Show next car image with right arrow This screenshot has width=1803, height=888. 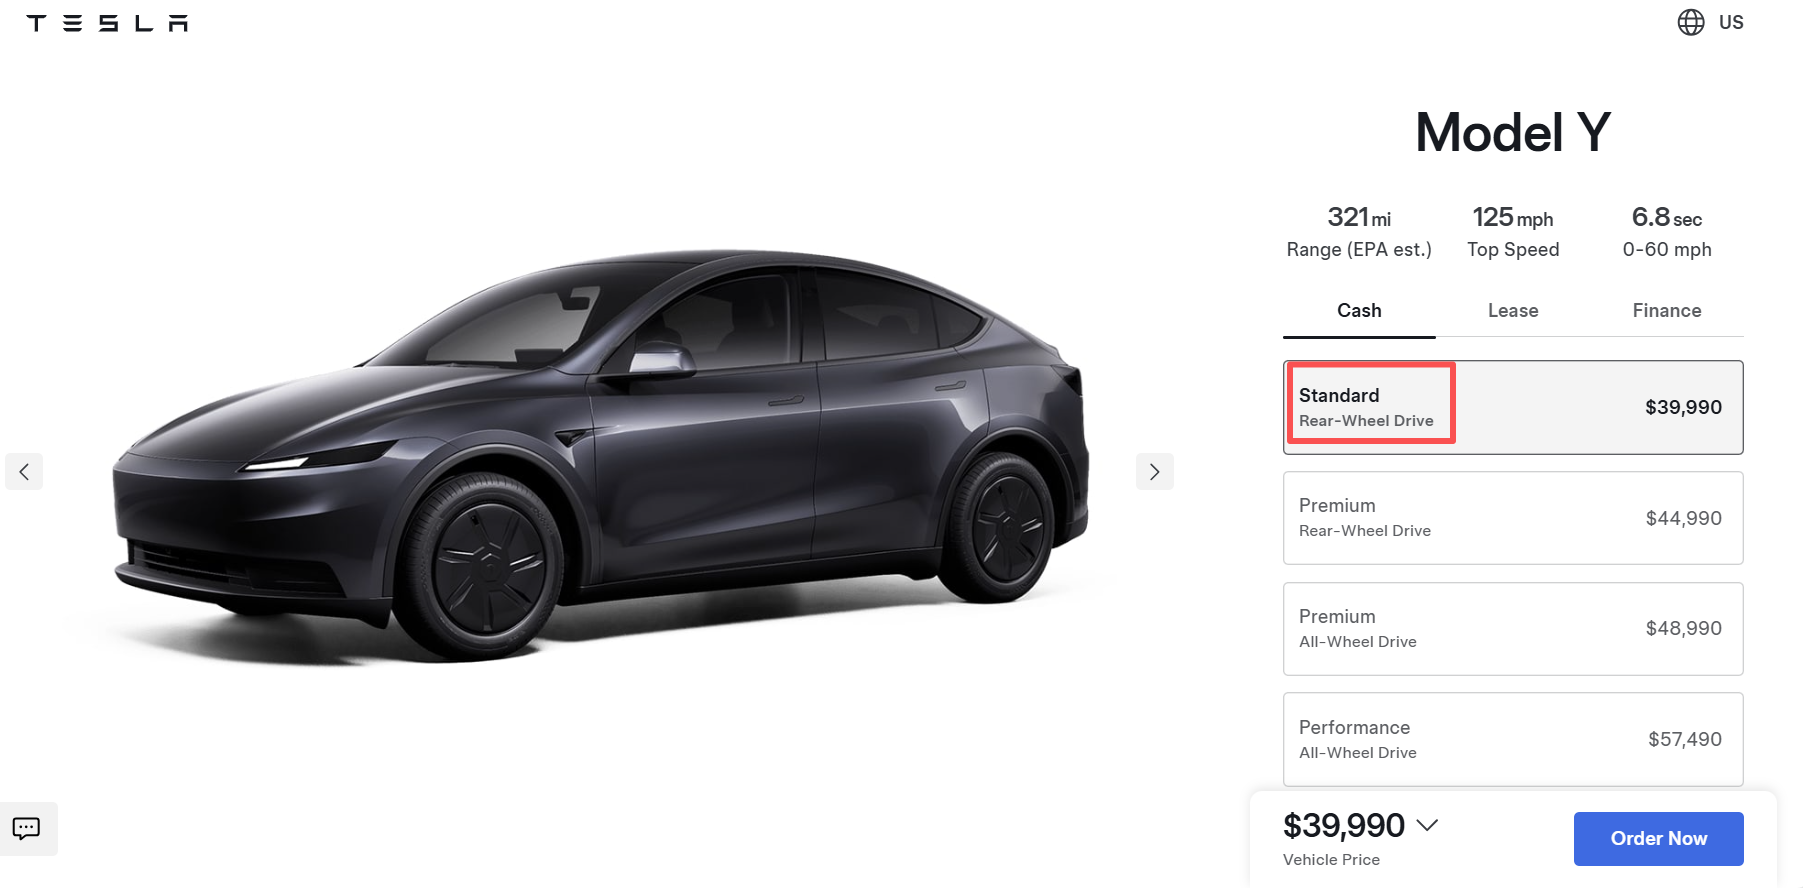pyautogui.click(x=1154, y=471)
